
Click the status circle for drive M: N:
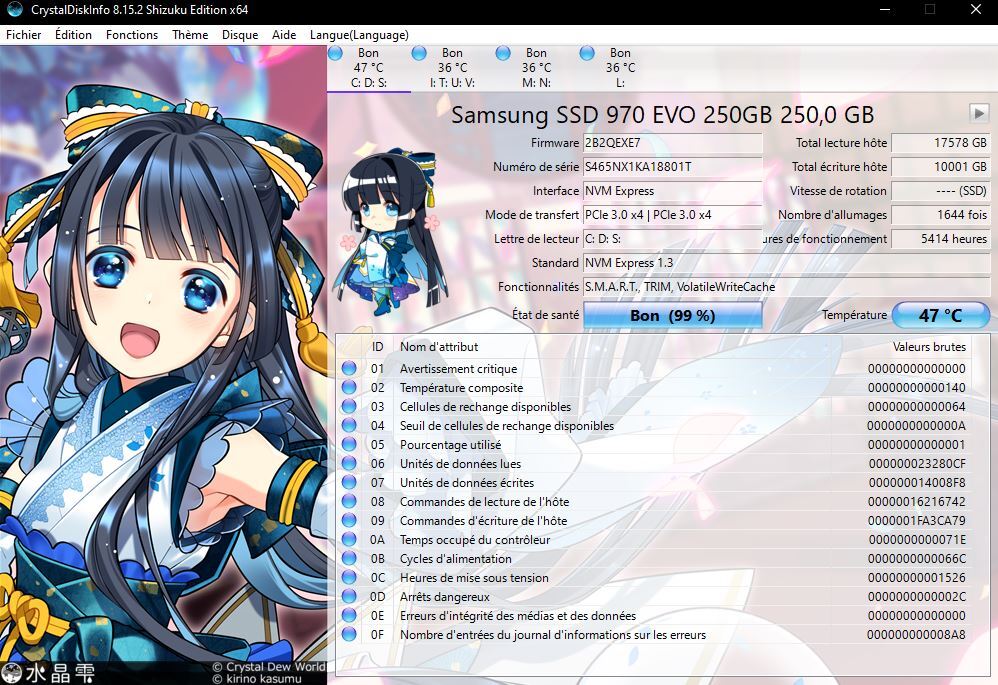[x=503, y=52]
